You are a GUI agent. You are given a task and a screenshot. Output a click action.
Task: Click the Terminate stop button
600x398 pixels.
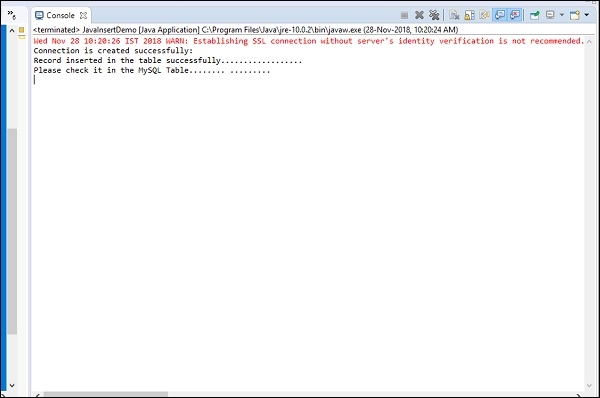point(404,15)
